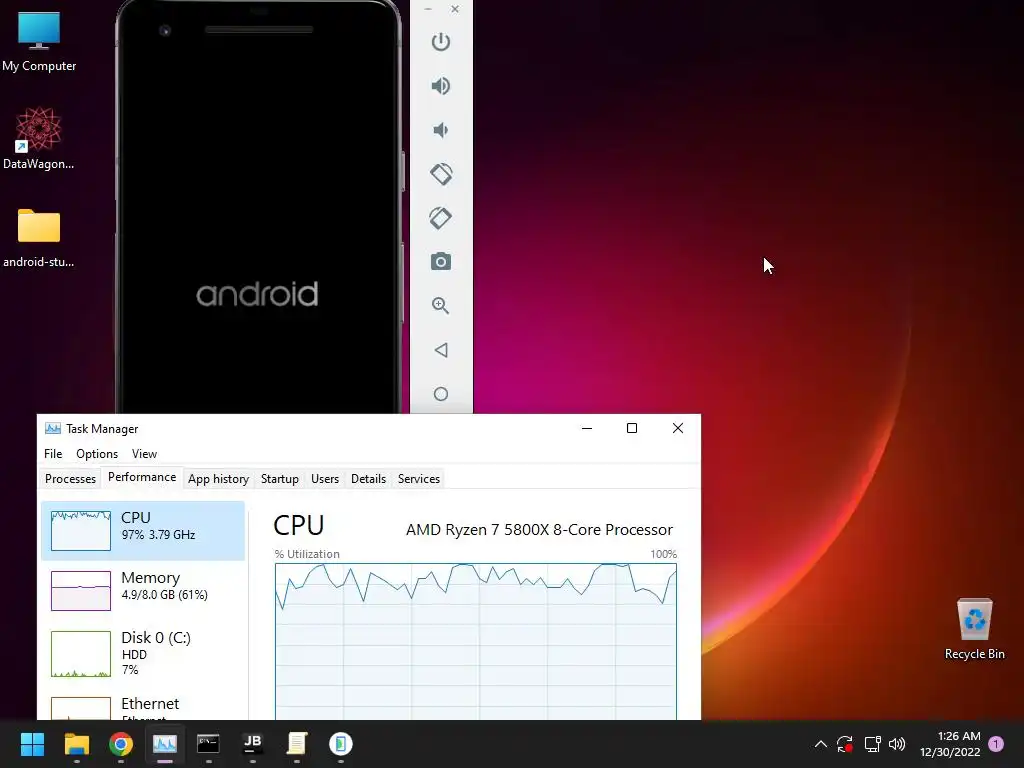The image size is (1024, 768).
Task: Open the clock and date 1:26 AM
Action: tap(950, 744)
